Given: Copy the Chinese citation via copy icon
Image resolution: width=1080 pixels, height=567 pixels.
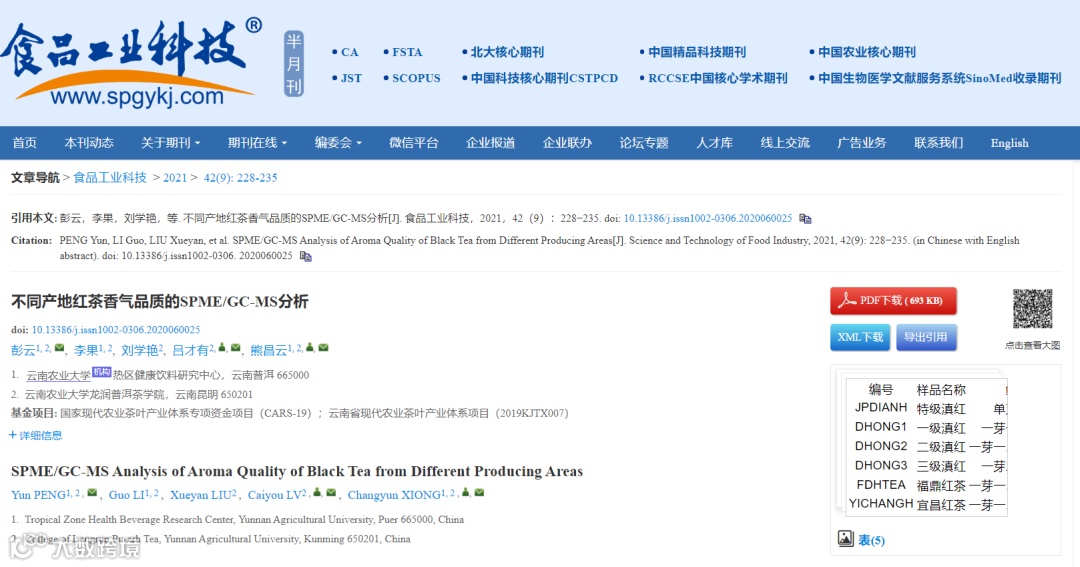Looking at the screenshot, I should [805, 218].
